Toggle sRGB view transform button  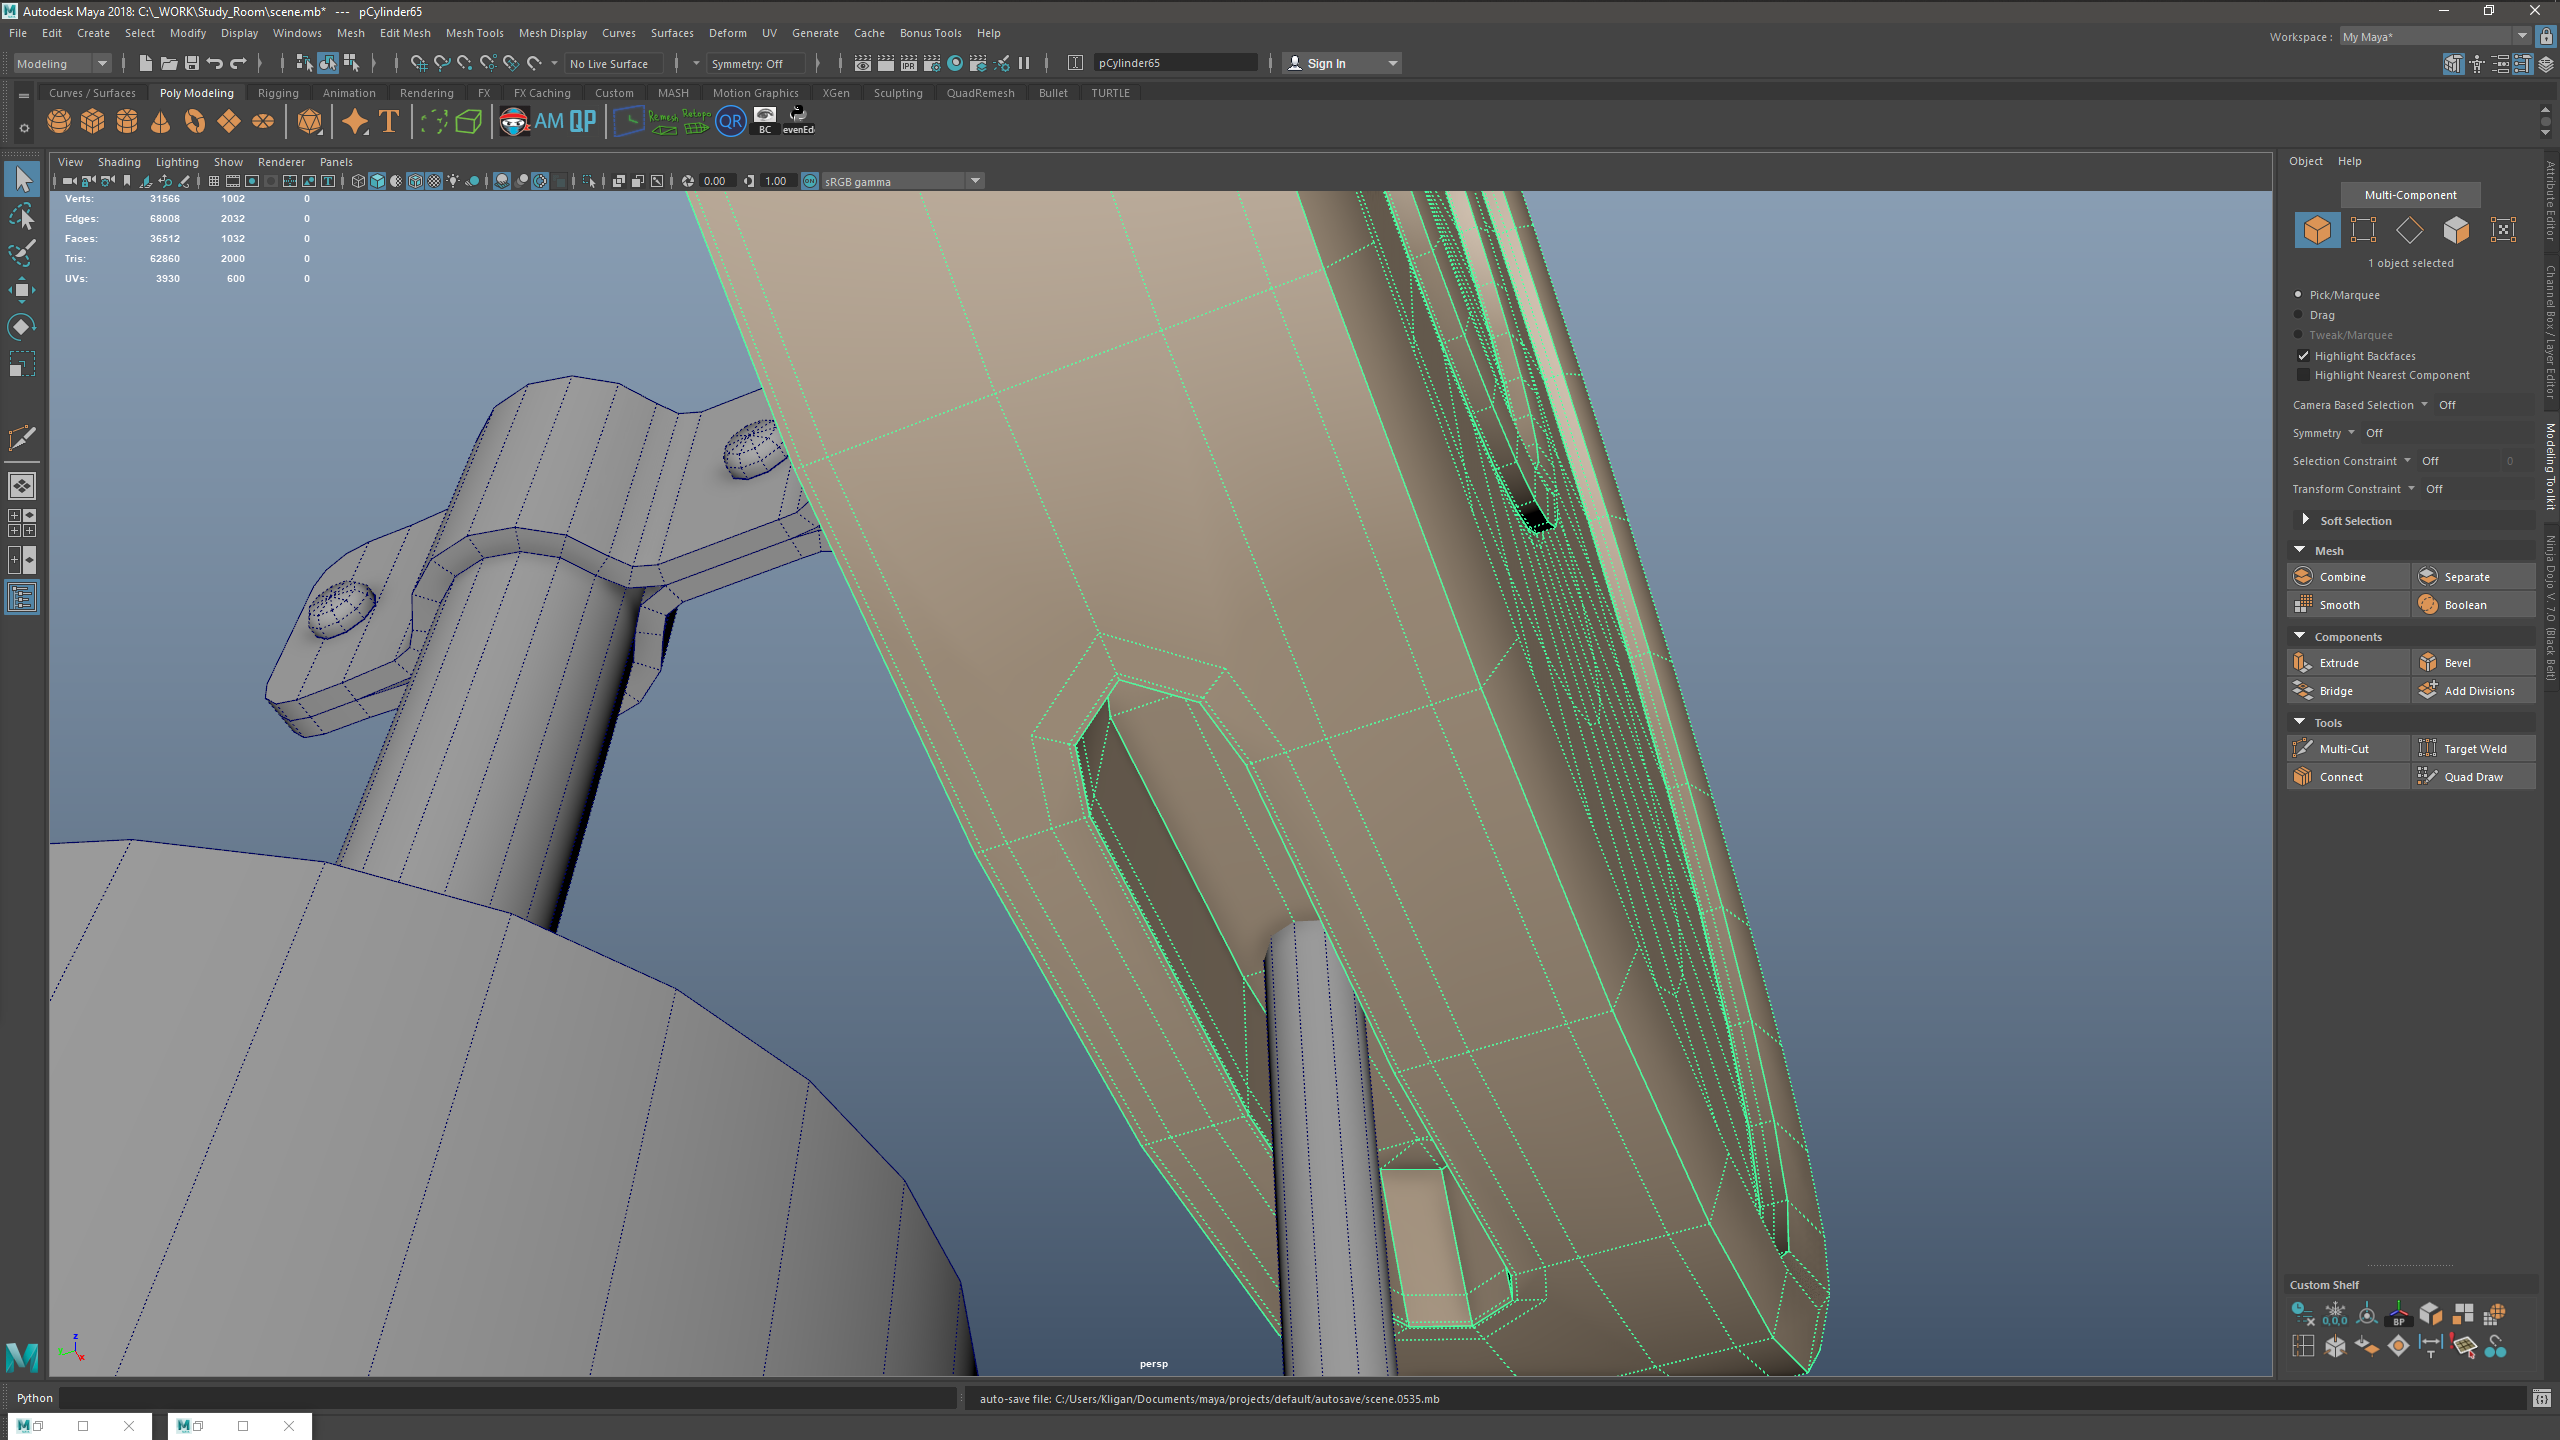[810, 181]
